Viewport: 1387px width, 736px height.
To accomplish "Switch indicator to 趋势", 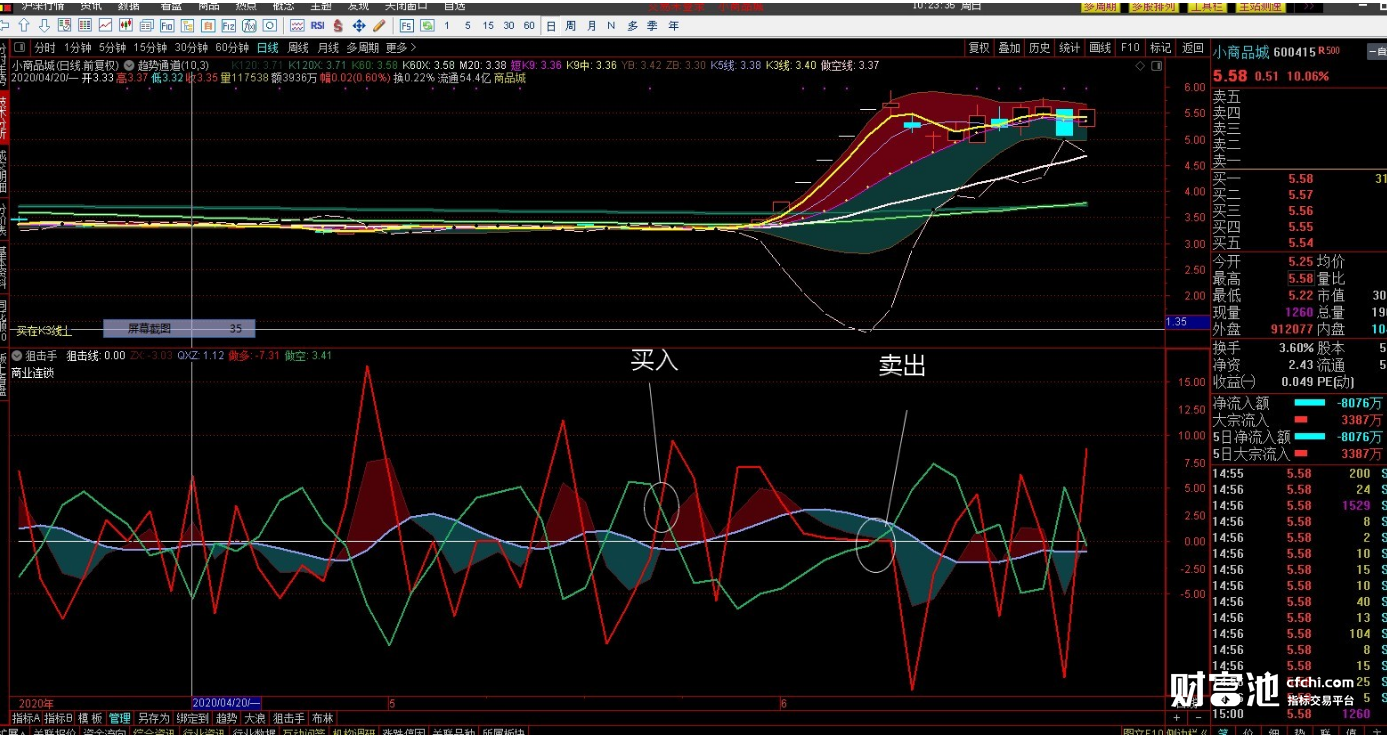I will 226,718.
